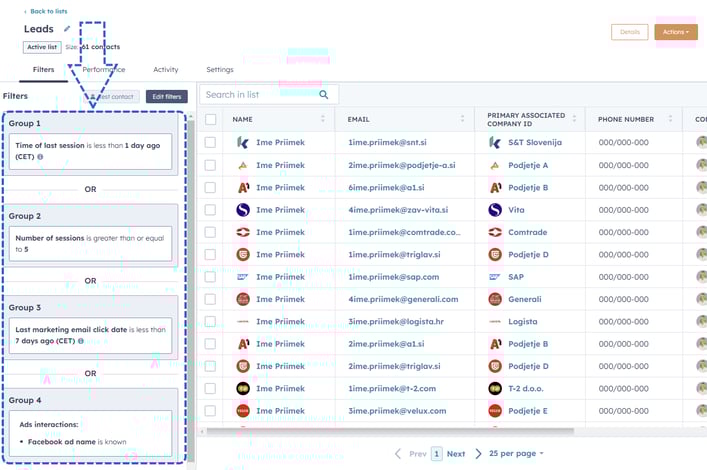
Task: Go back via Back to lists link
Action: (46, 11)
